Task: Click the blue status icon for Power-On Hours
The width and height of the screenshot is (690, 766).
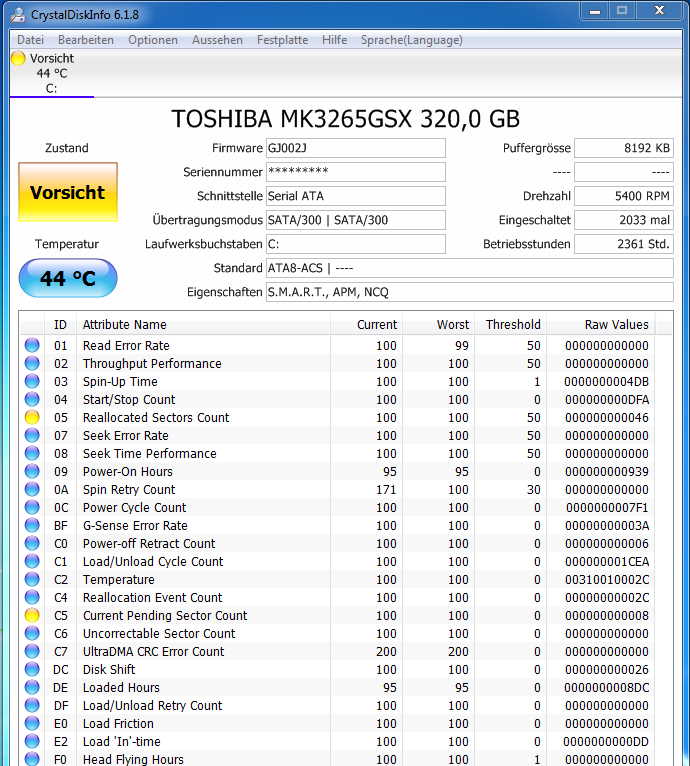Action: tap(32, 471)
